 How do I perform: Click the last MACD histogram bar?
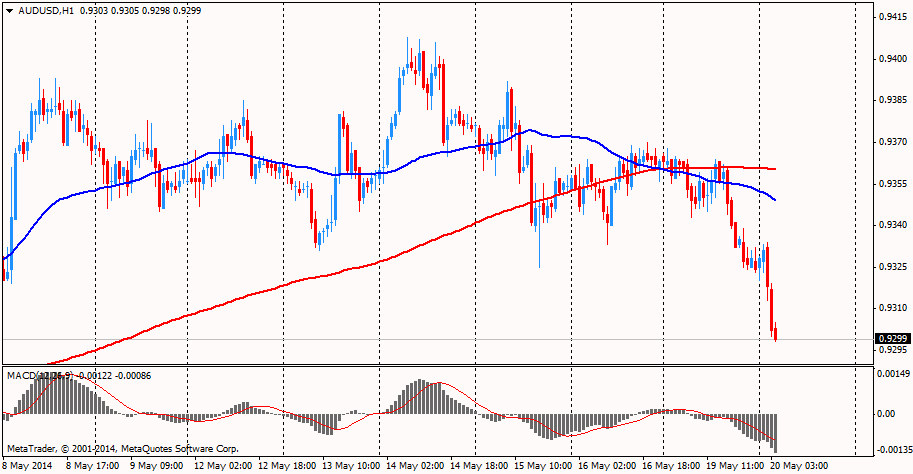(x=776, y=433)
